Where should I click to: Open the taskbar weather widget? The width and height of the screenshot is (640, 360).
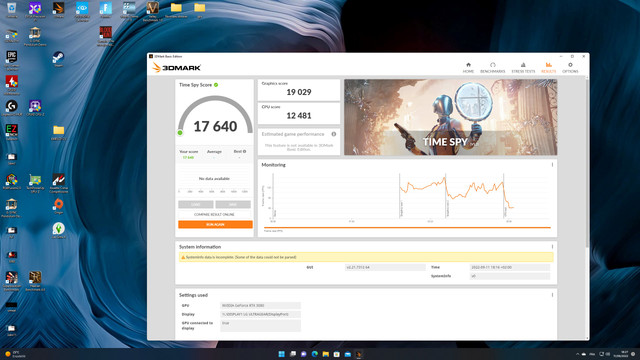click(15, 354)
